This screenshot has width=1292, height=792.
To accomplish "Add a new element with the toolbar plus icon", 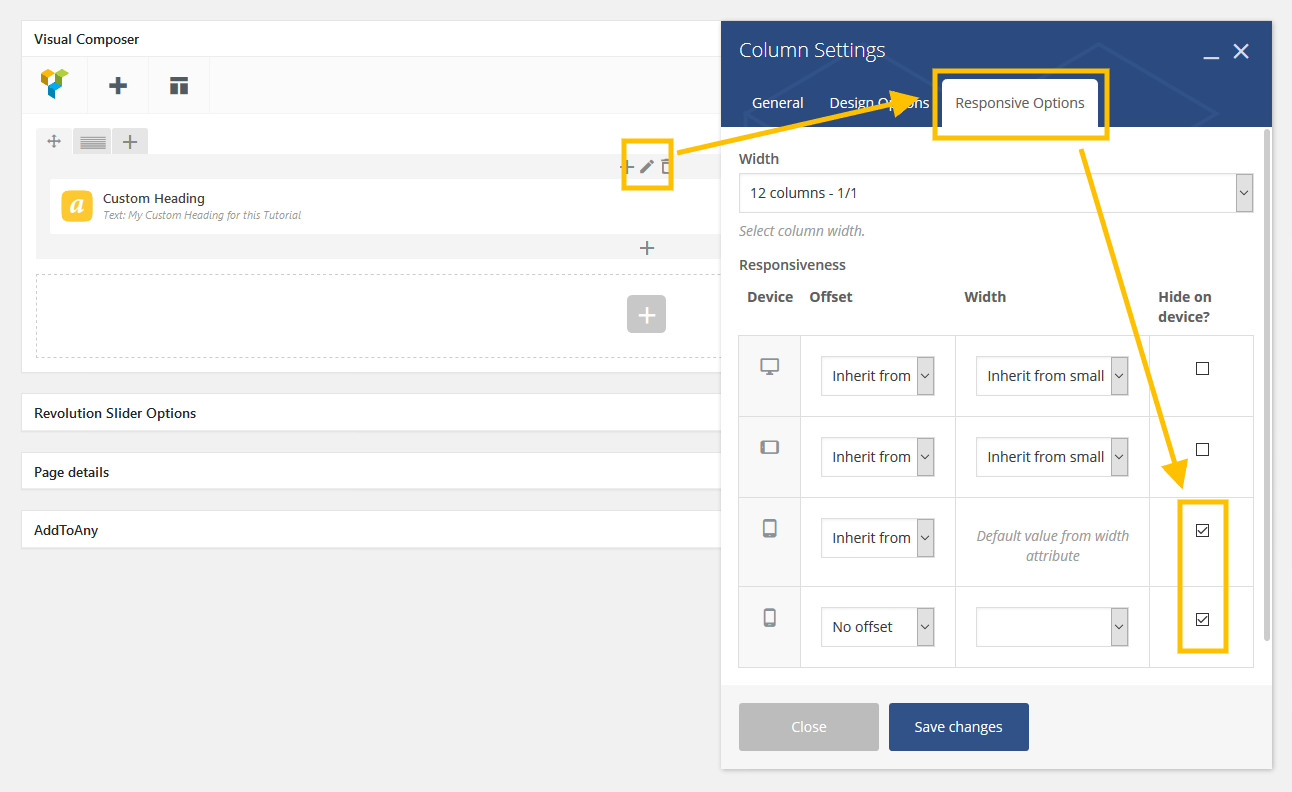I will pyautogui.click(x=118, y=86).
